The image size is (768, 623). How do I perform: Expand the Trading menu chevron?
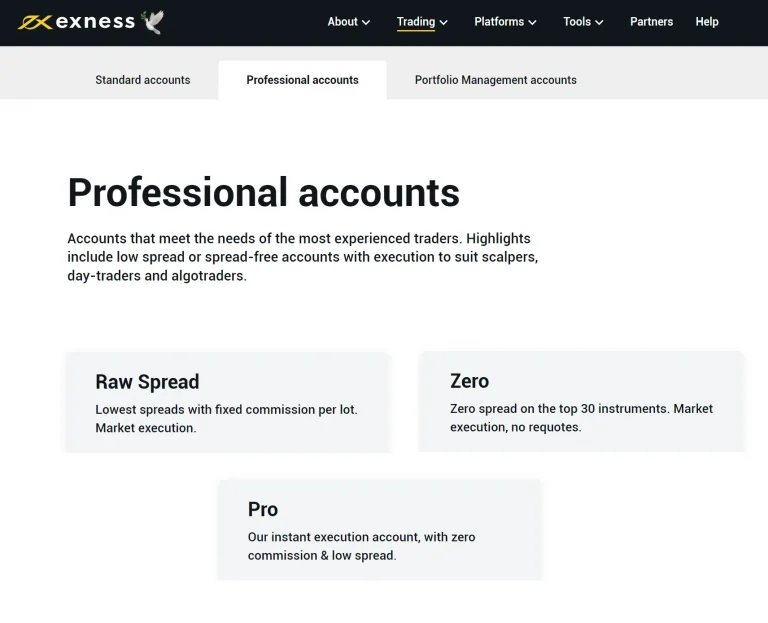tap(444, 23)
